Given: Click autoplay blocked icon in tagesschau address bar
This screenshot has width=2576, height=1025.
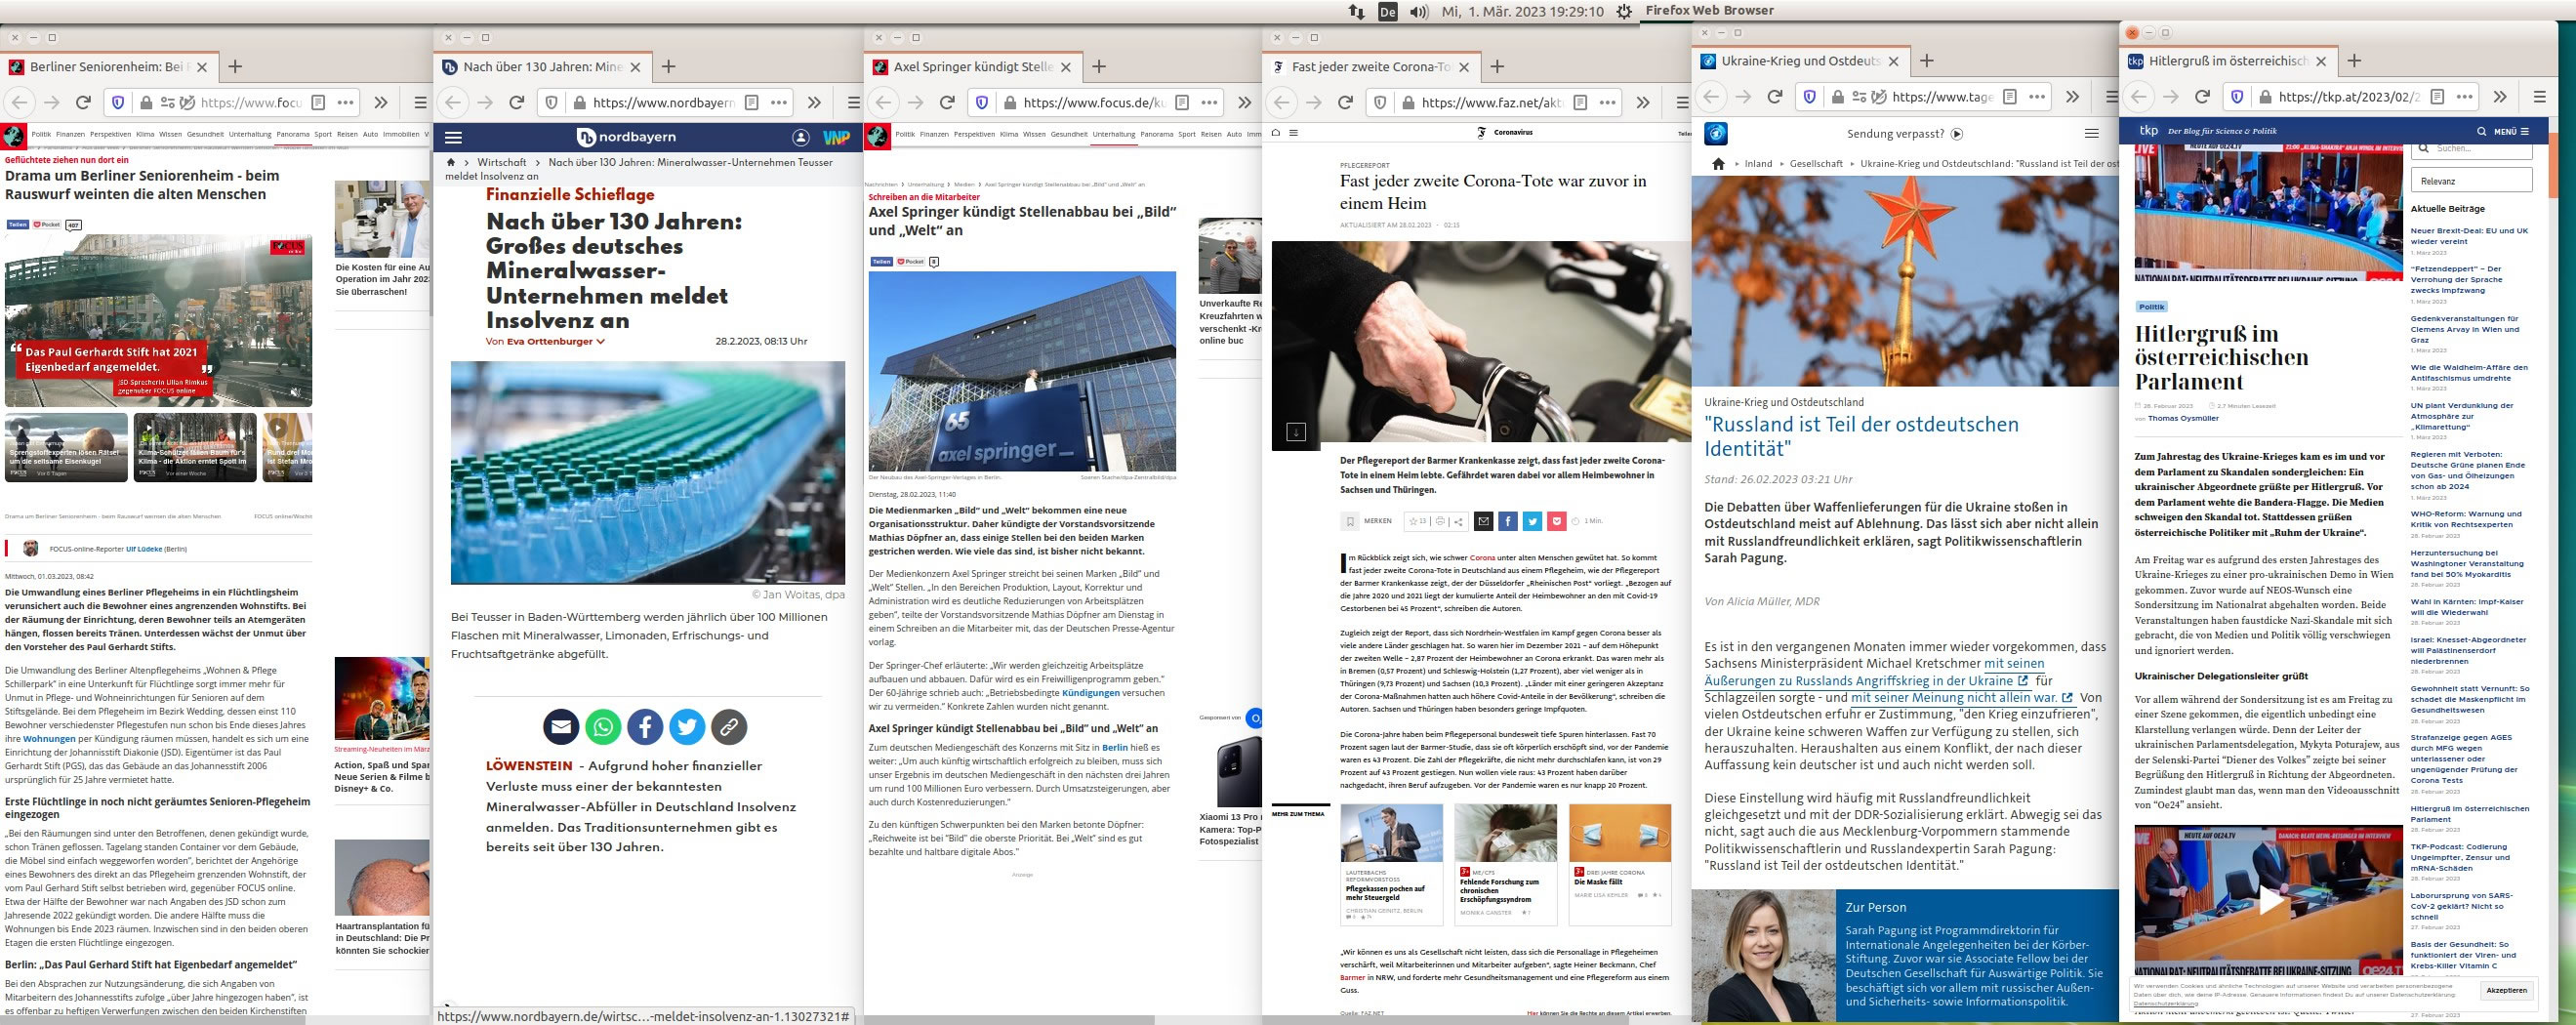Looking at the screenshot, I should pos(1879,97).
